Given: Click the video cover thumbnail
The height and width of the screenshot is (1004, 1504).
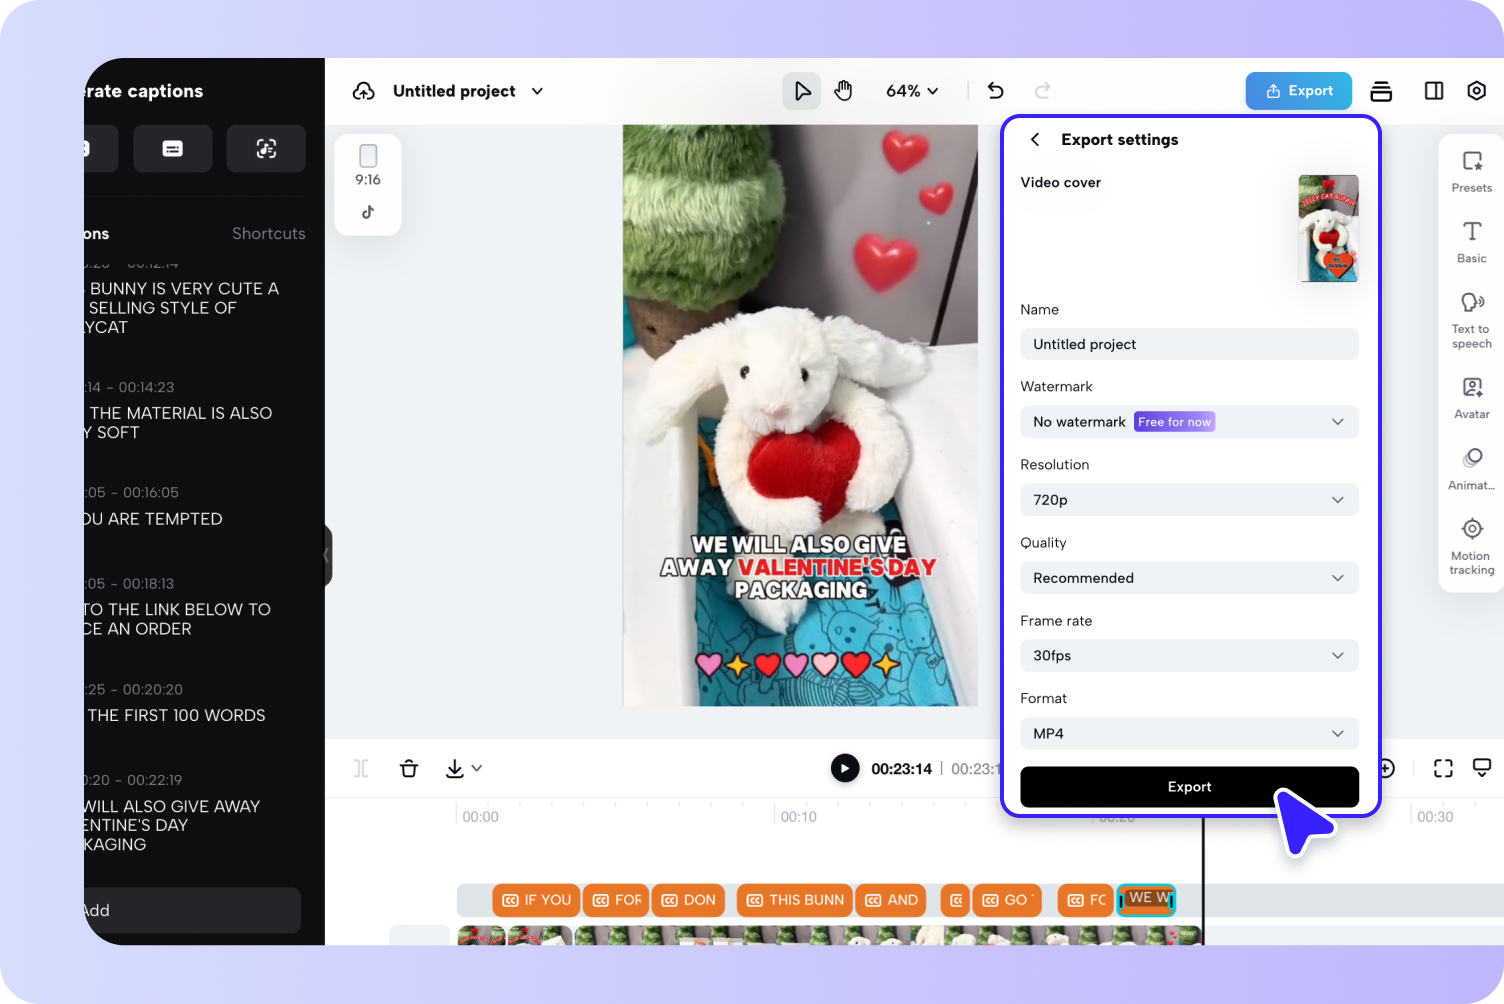Looking at the screenshot, I should click(1328, 228).
